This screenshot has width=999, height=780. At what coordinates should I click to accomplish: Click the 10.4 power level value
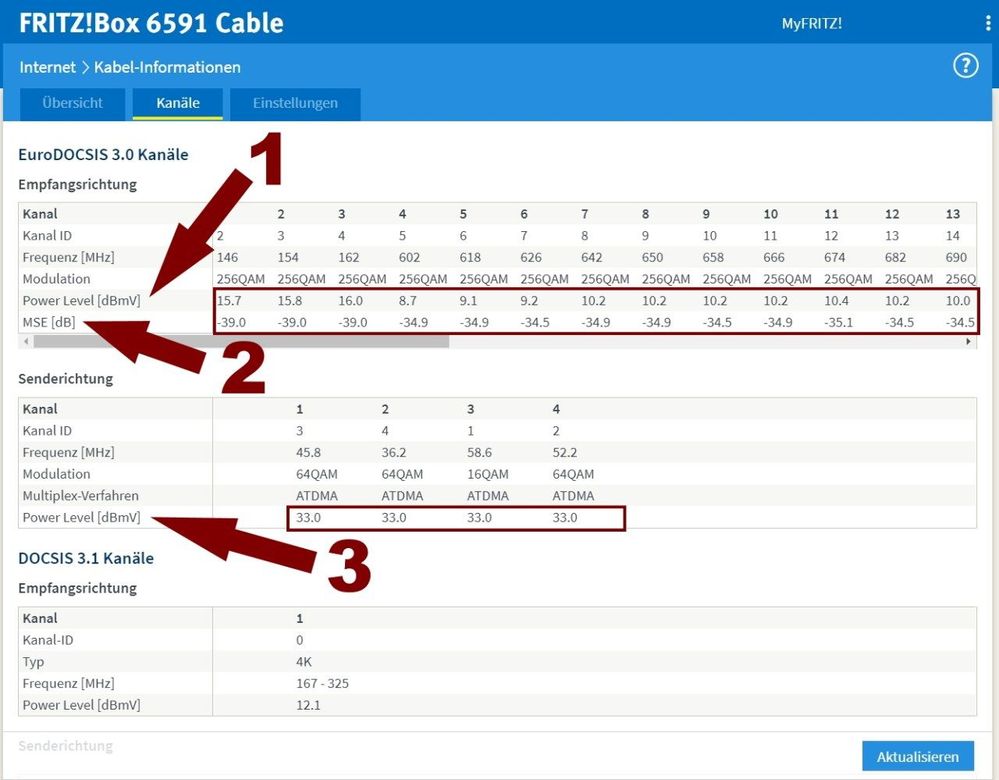[836, 301]
